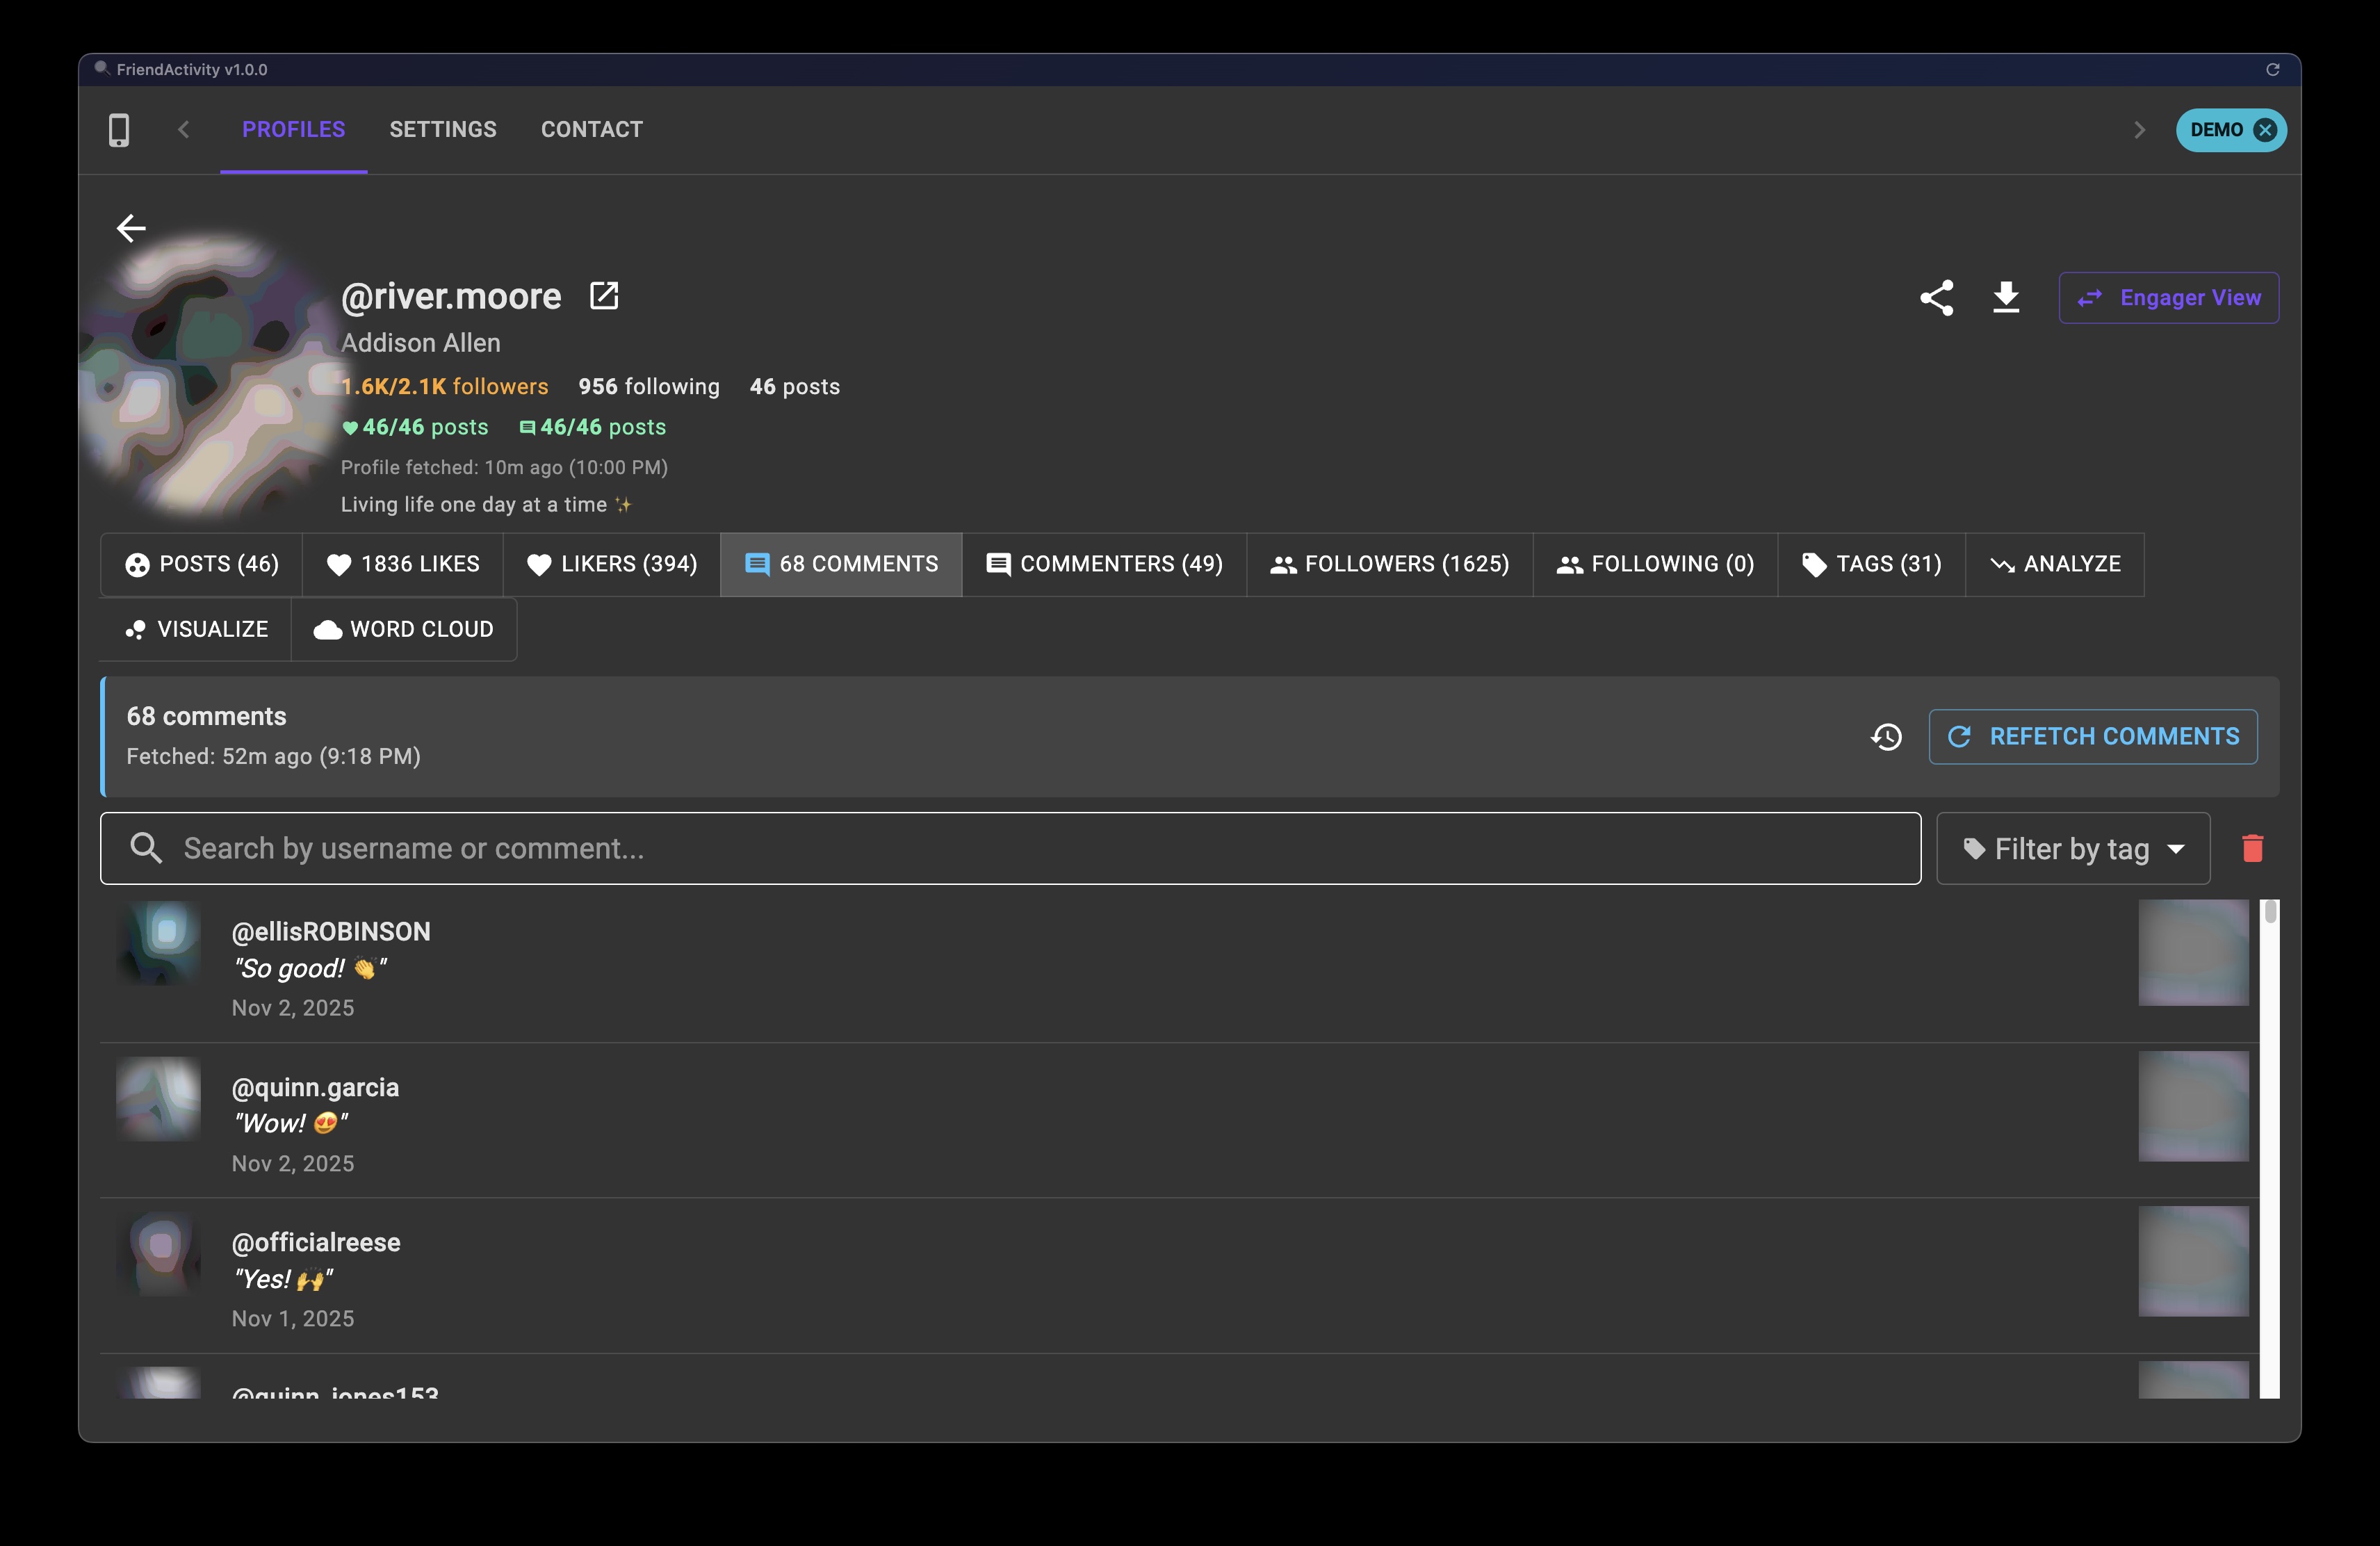2380x1546 pixels.
Task: Open the Filter by tag dropdown
Action: 2072,848
